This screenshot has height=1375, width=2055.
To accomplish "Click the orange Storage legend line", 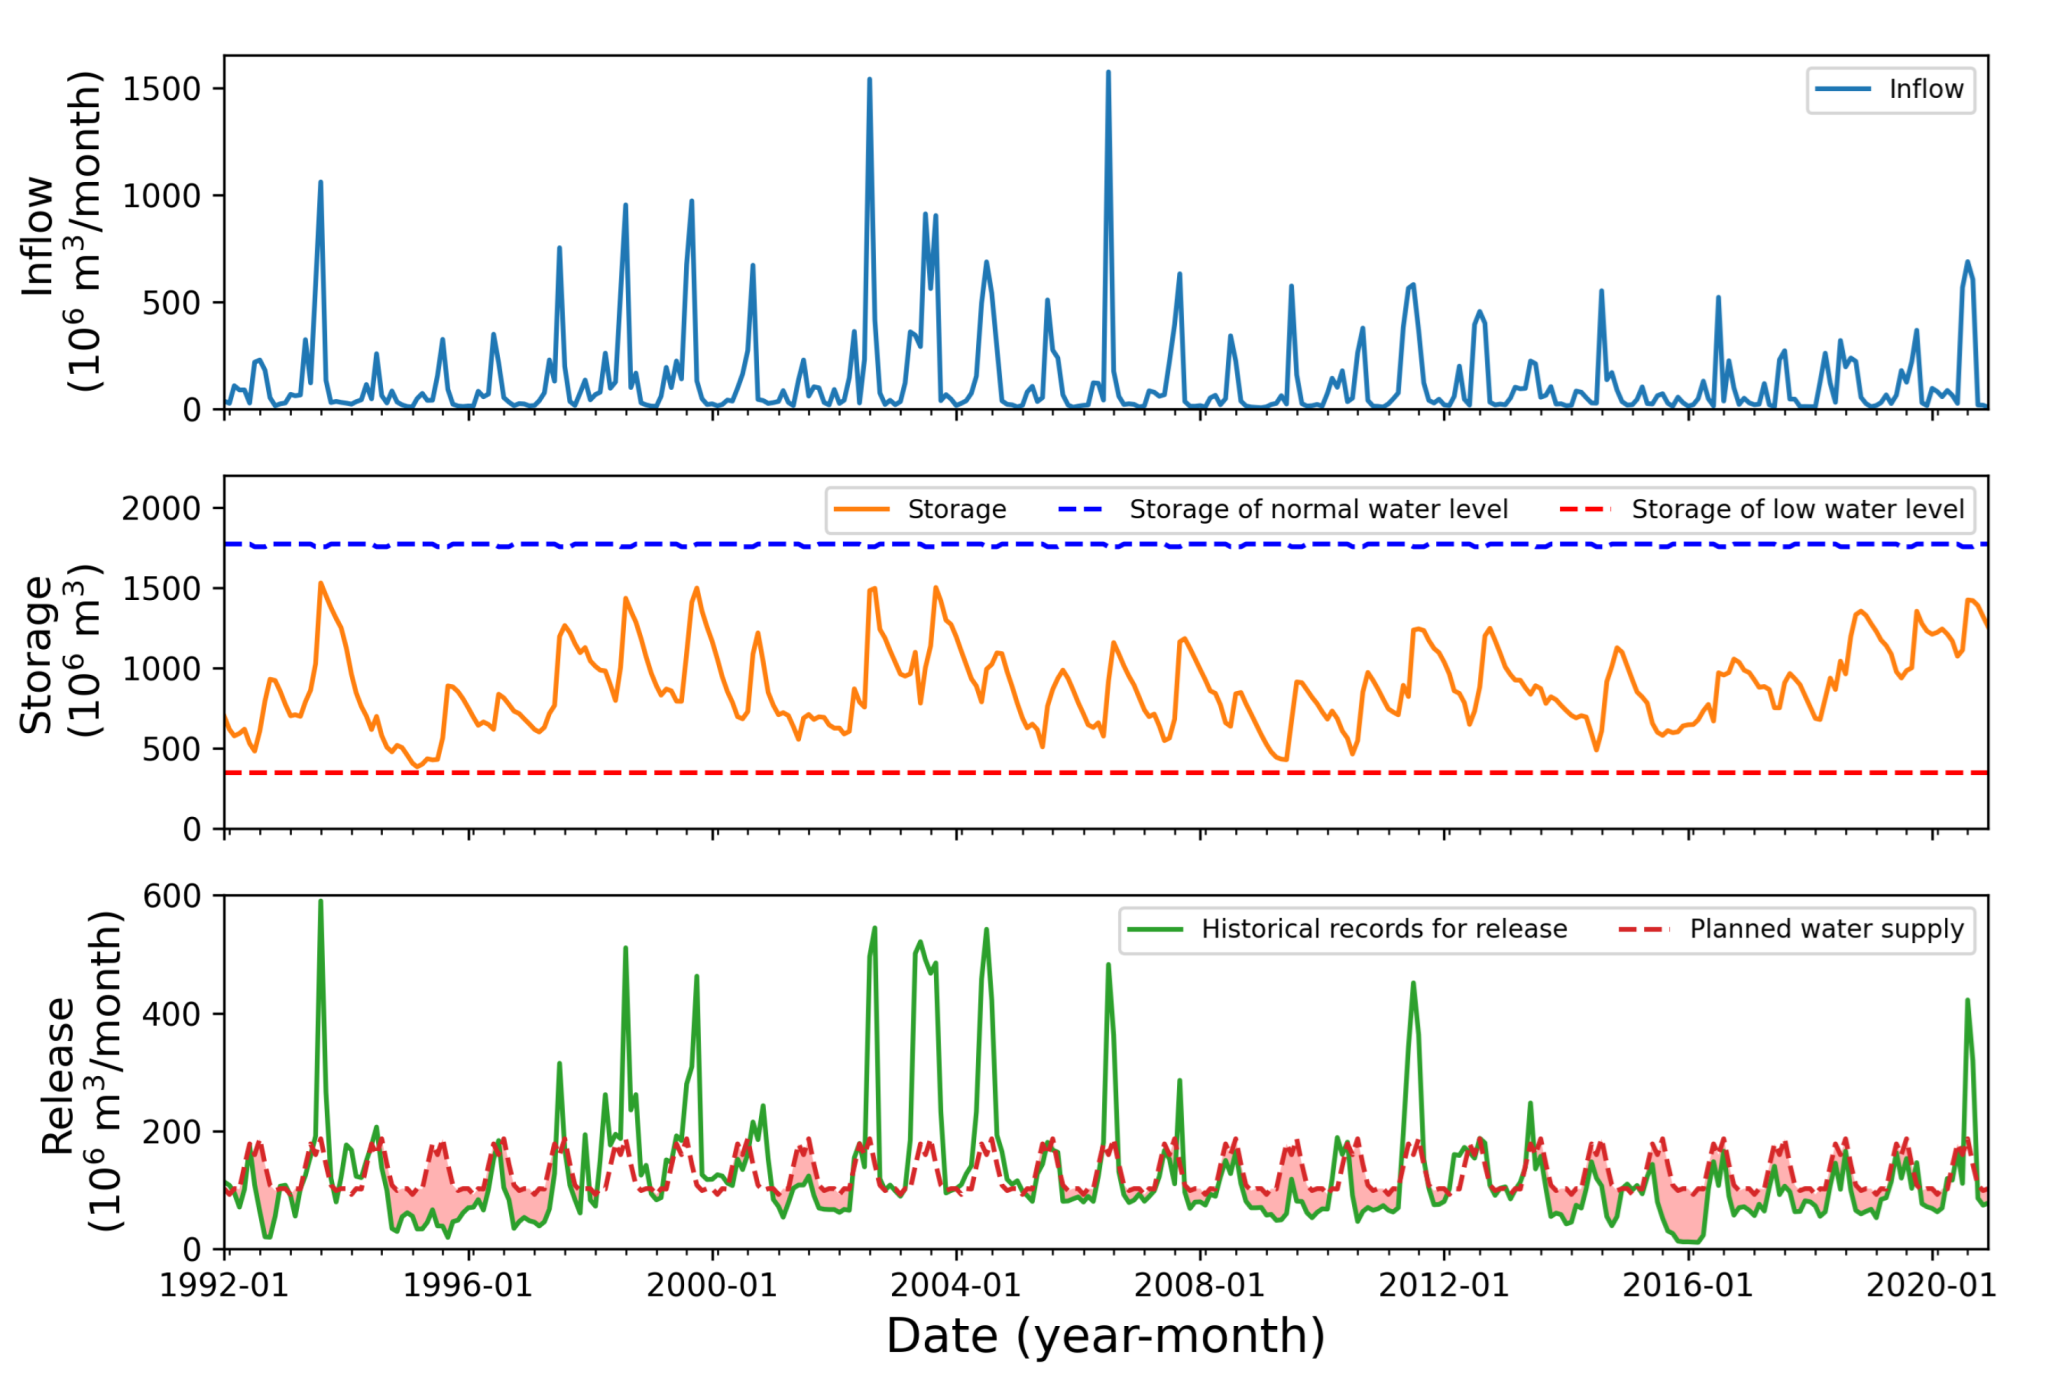I will (x=862, y=510).
